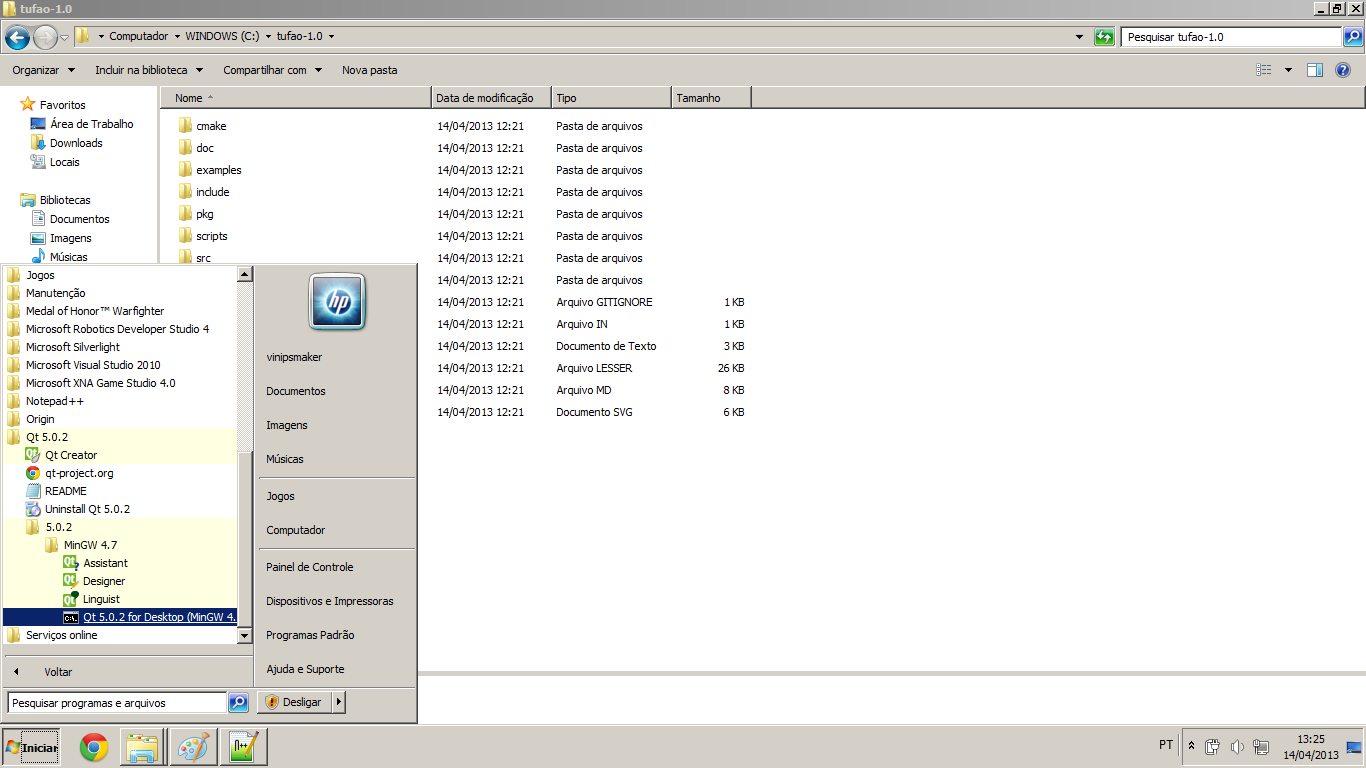Collapse the Qt 5.0.2 program folder
The height and width of the screenshot is (768, 1366).
47,437
